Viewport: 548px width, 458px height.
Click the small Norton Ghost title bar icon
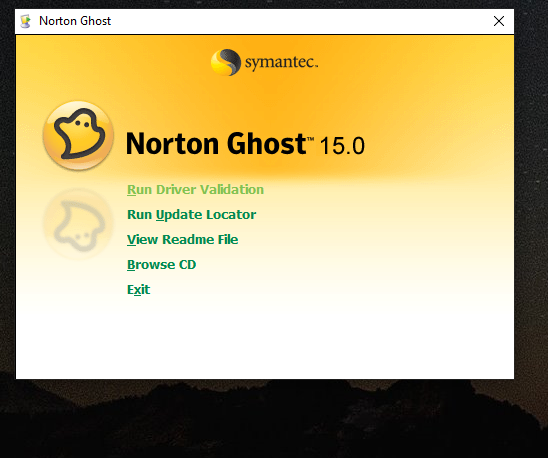pyautogui.click(x=26, y=21)
